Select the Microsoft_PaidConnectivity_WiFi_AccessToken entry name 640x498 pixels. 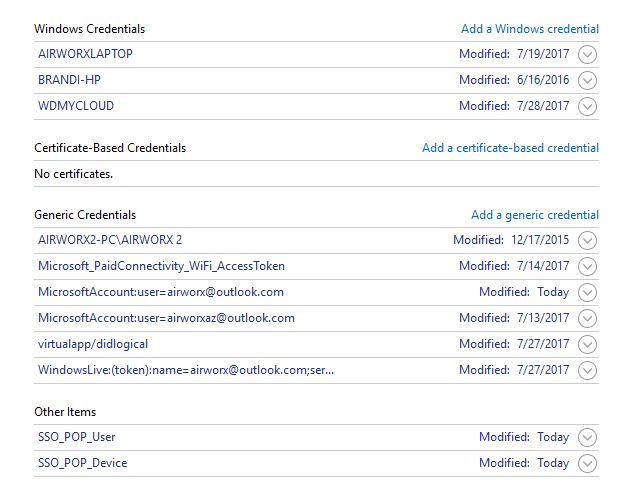tap(162, 266)
